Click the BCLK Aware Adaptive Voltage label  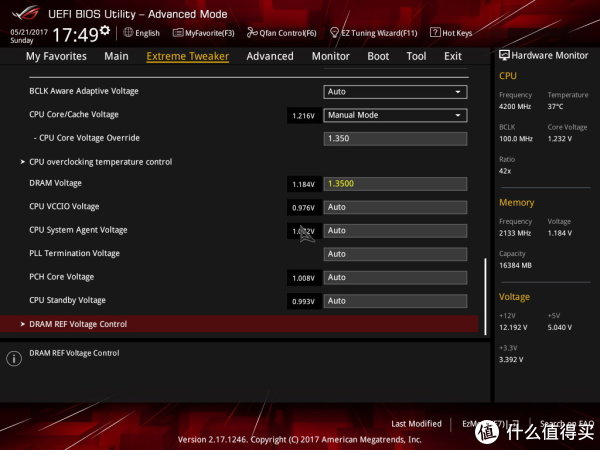click(x=84, y=91)
